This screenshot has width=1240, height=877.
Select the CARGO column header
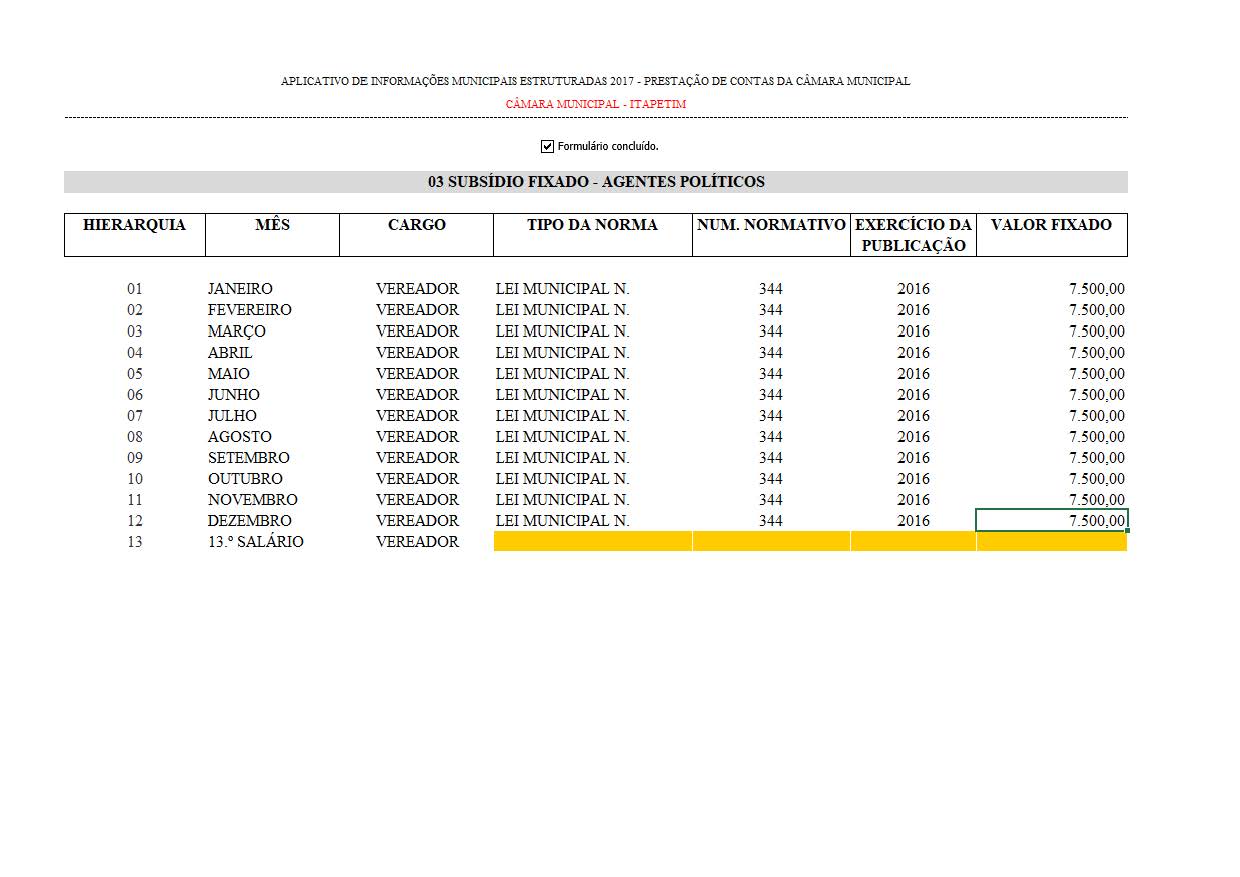tap(416, 225)
